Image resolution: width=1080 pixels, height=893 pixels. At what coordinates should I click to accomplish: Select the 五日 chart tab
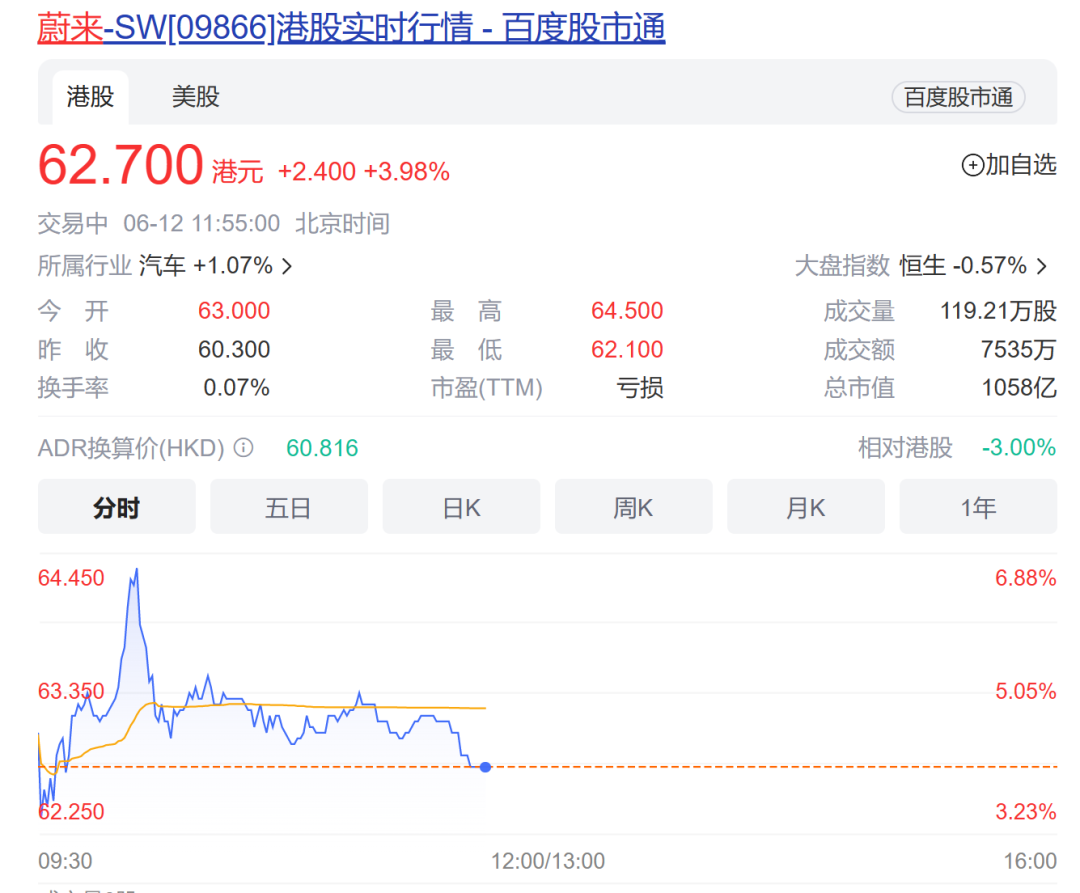tap(289, 507)
